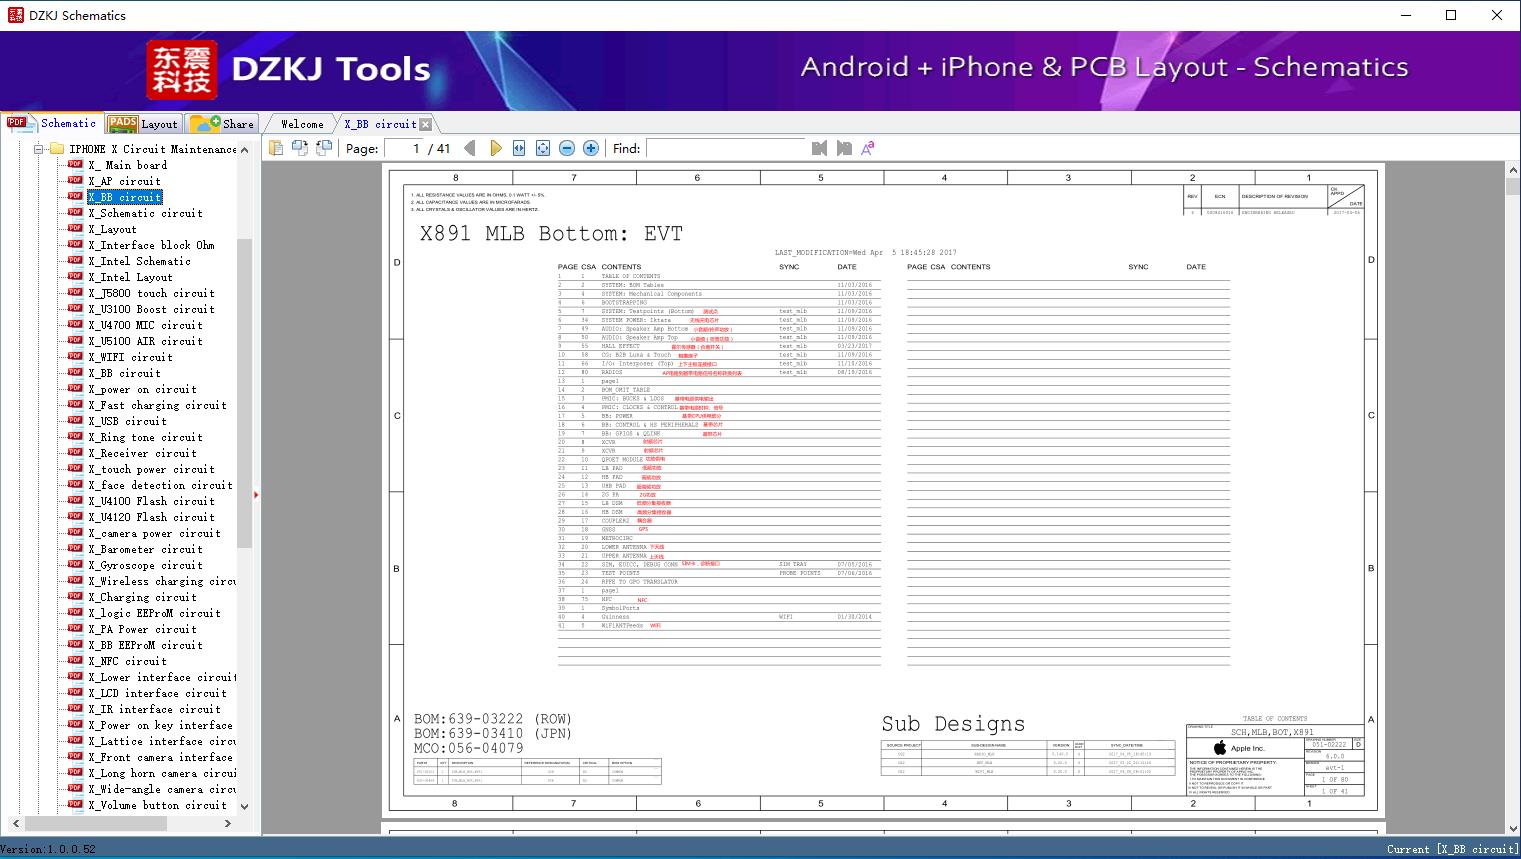Open X_Intel Schematic item
The height and width of the screenshot is (859, 1521).
click(x=139, y=261)
